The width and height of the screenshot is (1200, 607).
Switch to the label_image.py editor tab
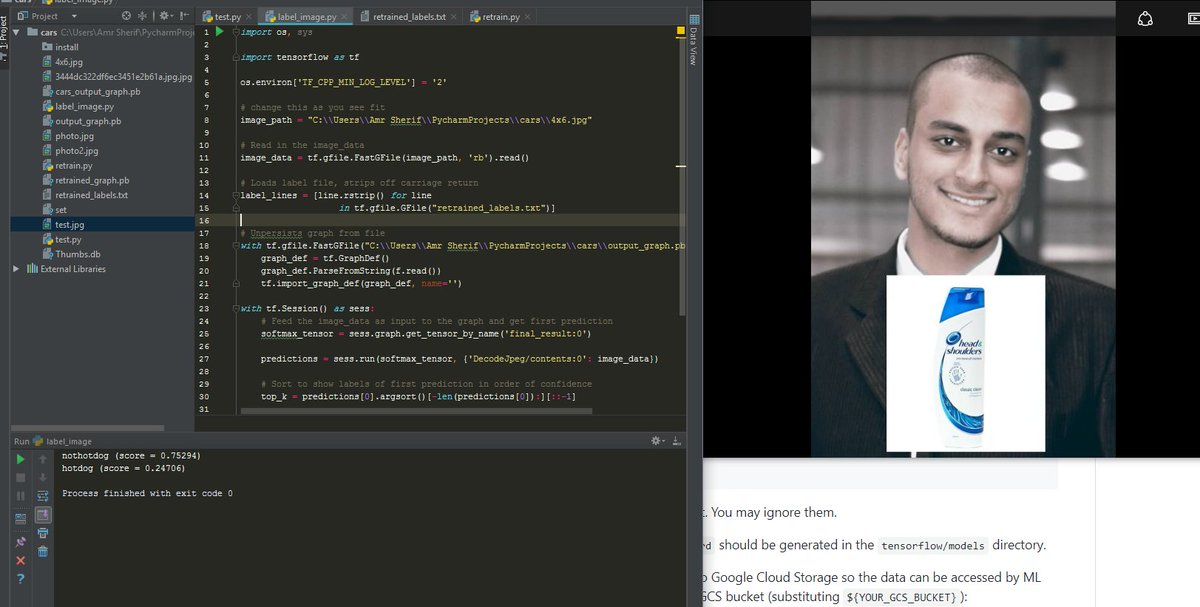pos(307,17)
